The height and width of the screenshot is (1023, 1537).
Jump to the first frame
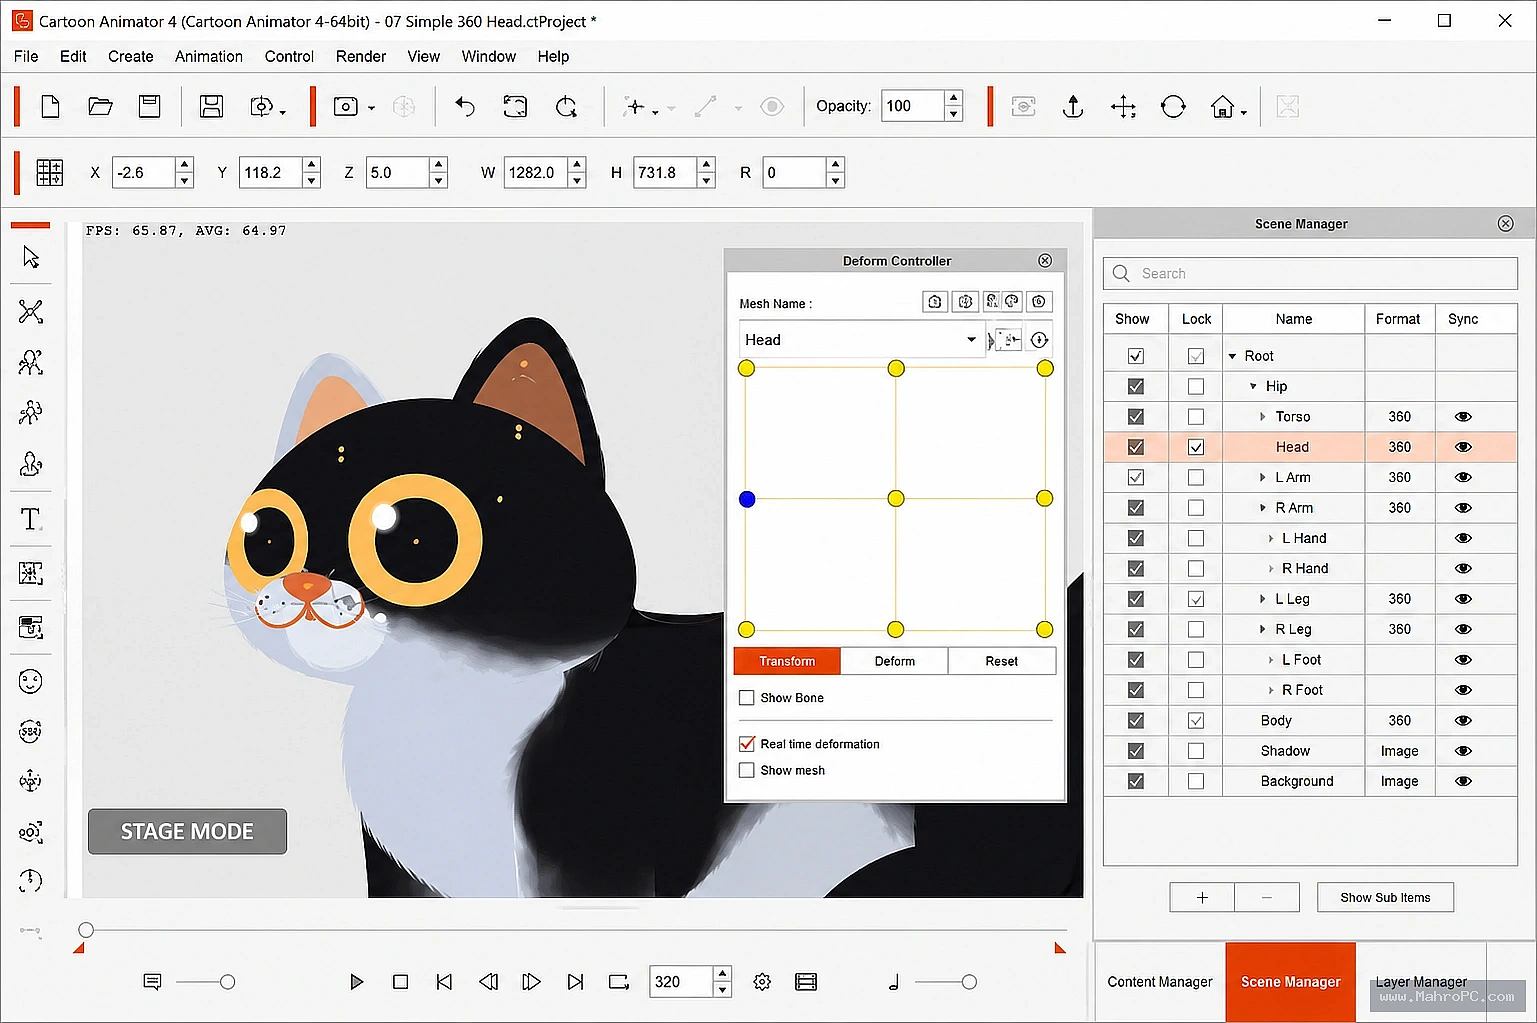(444, 982)
